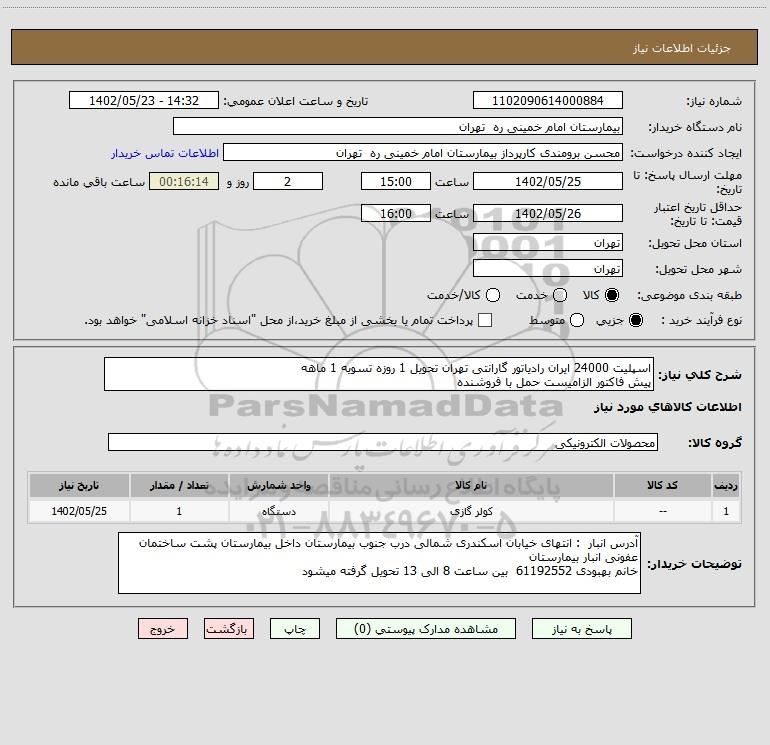
Task: Tick the Islamic treasury payment checkbox
Action: click(485, 320)
